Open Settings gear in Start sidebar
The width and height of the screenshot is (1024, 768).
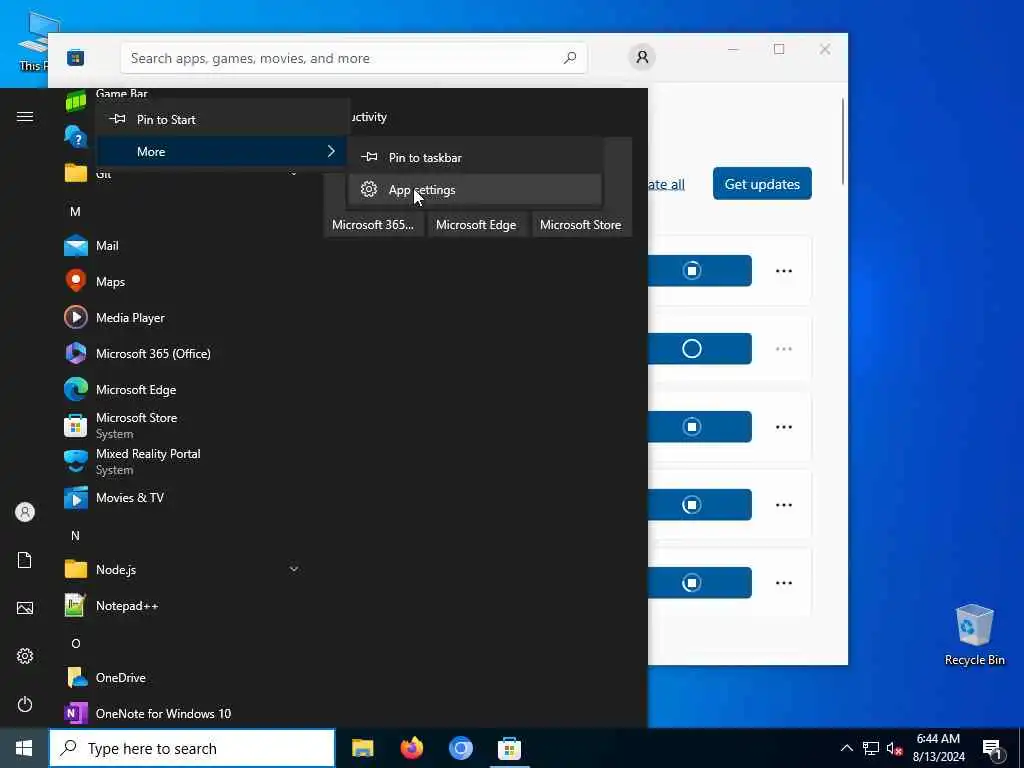(x=25, y=656)
